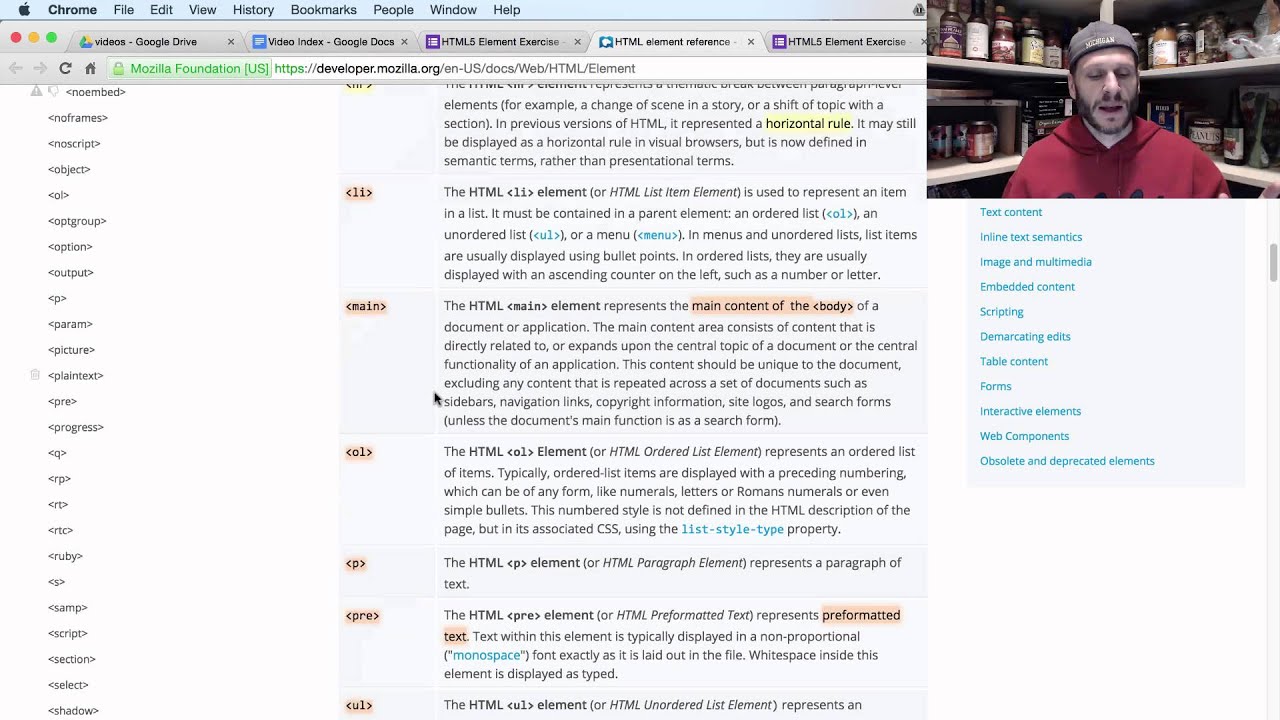Viewport: 1280px width, 720px height.
Task: Jump to Inline text semantics section
Action: coord(1031,237)
